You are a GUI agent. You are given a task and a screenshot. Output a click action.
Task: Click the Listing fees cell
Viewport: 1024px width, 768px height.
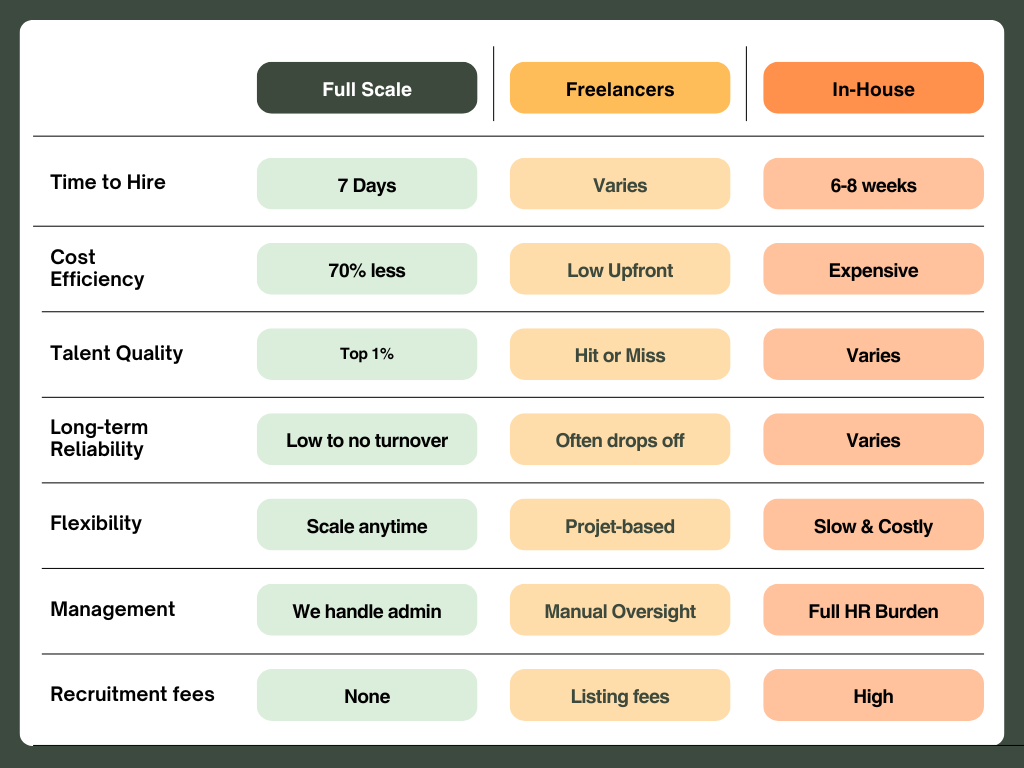620,695
